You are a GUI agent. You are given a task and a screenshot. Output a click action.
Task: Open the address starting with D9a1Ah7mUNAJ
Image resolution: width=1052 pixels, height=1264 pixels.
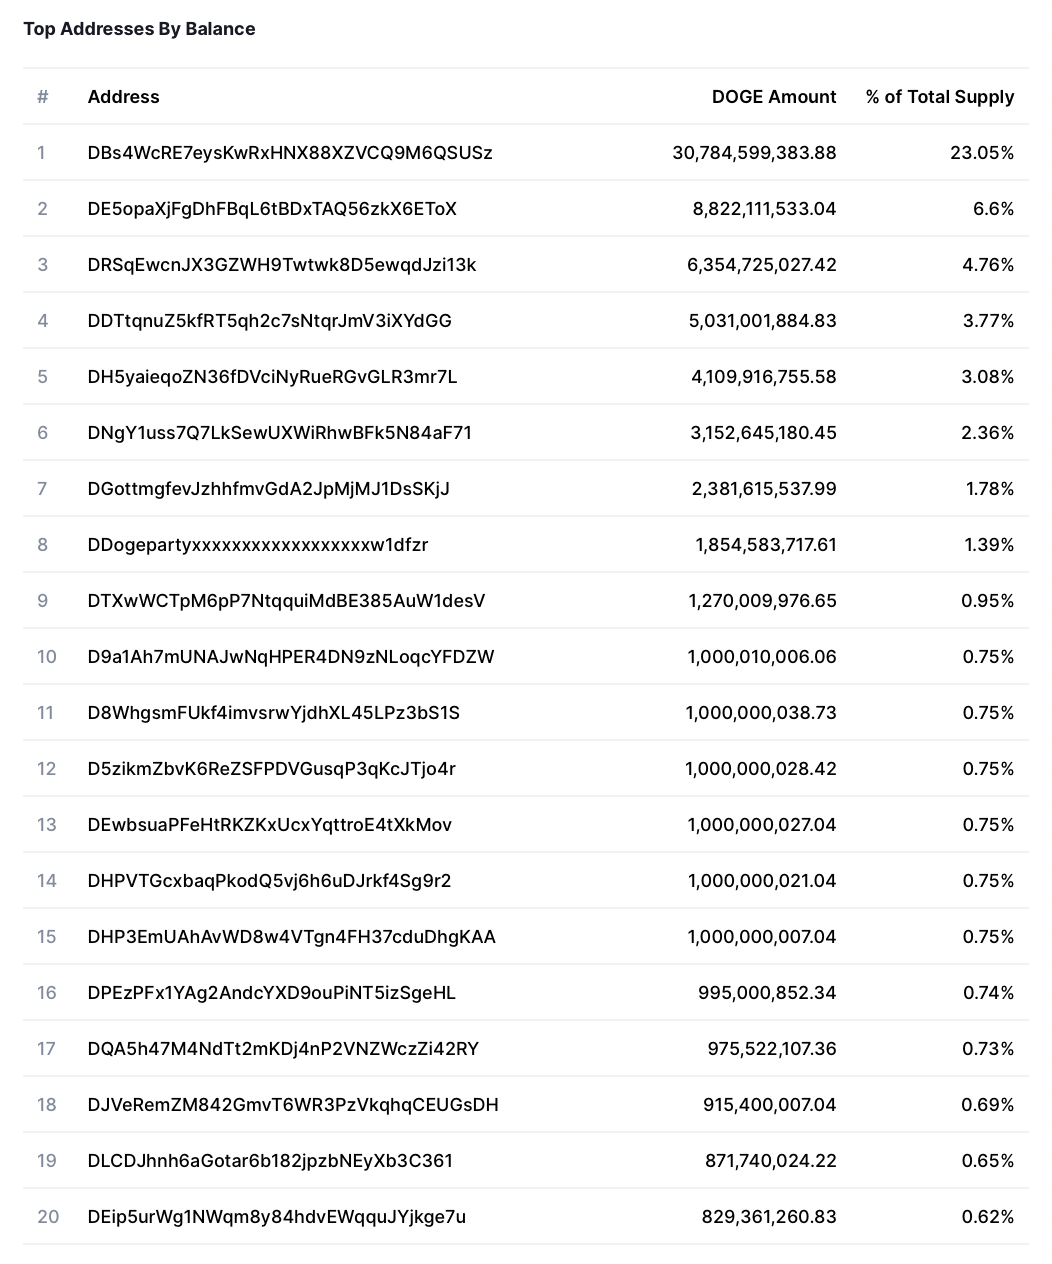point(291,657)
